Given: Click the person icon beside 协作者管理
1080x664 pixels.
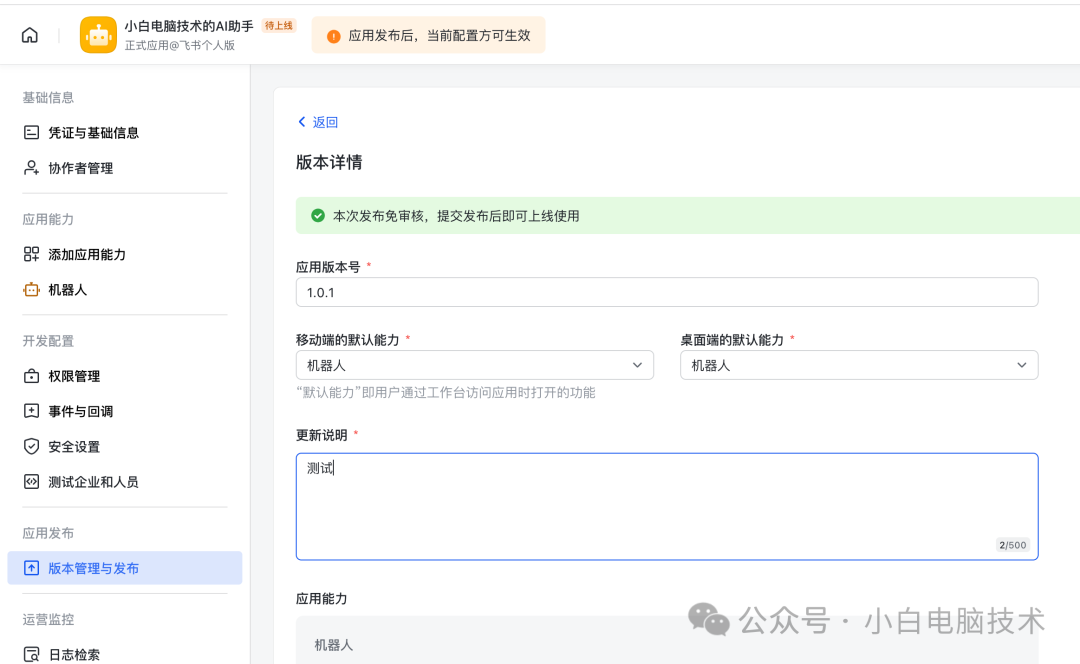Looking at the screenshot, I should 31,167.
